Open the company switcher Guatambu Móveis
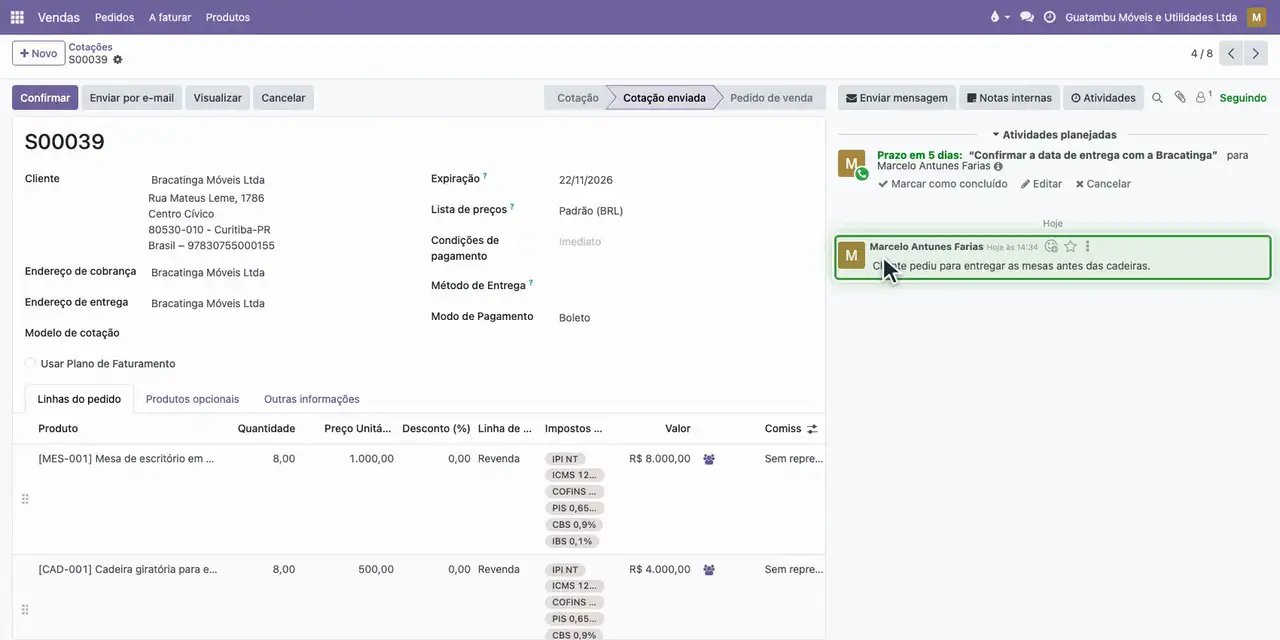The width and height of the screenshot is (1280, 640). [x=1151, y=17]
